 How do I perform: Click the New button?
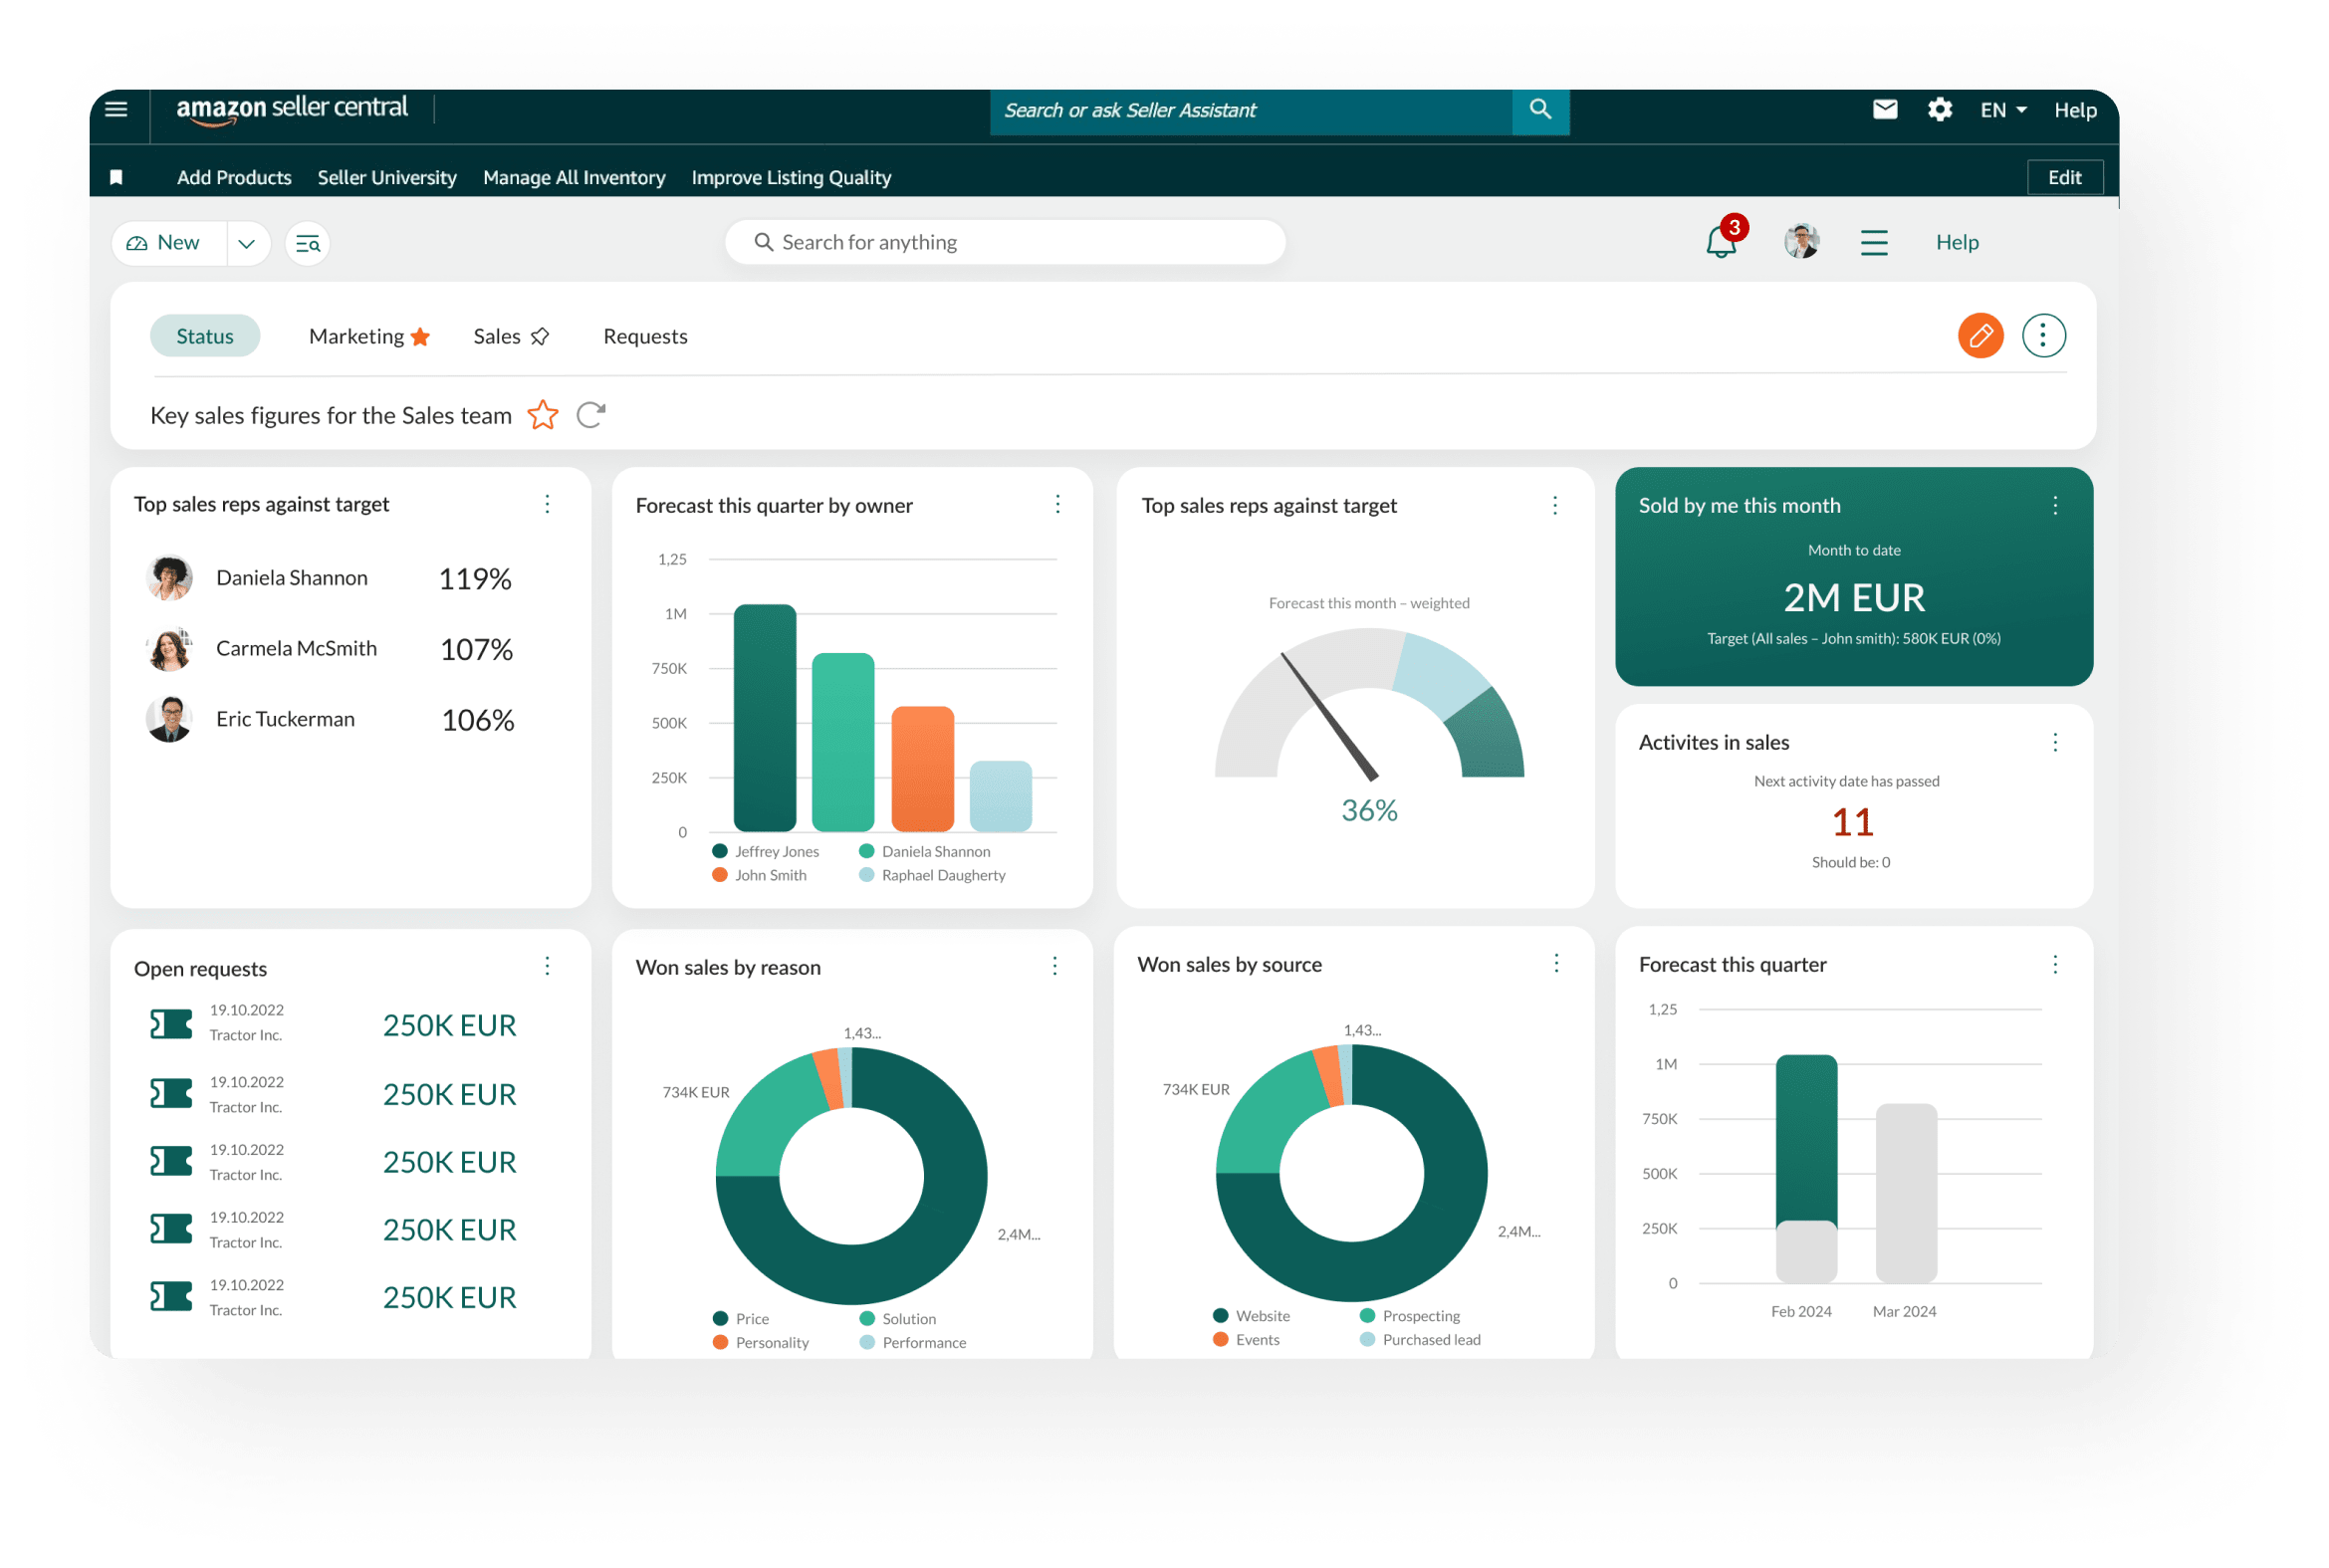170,243
